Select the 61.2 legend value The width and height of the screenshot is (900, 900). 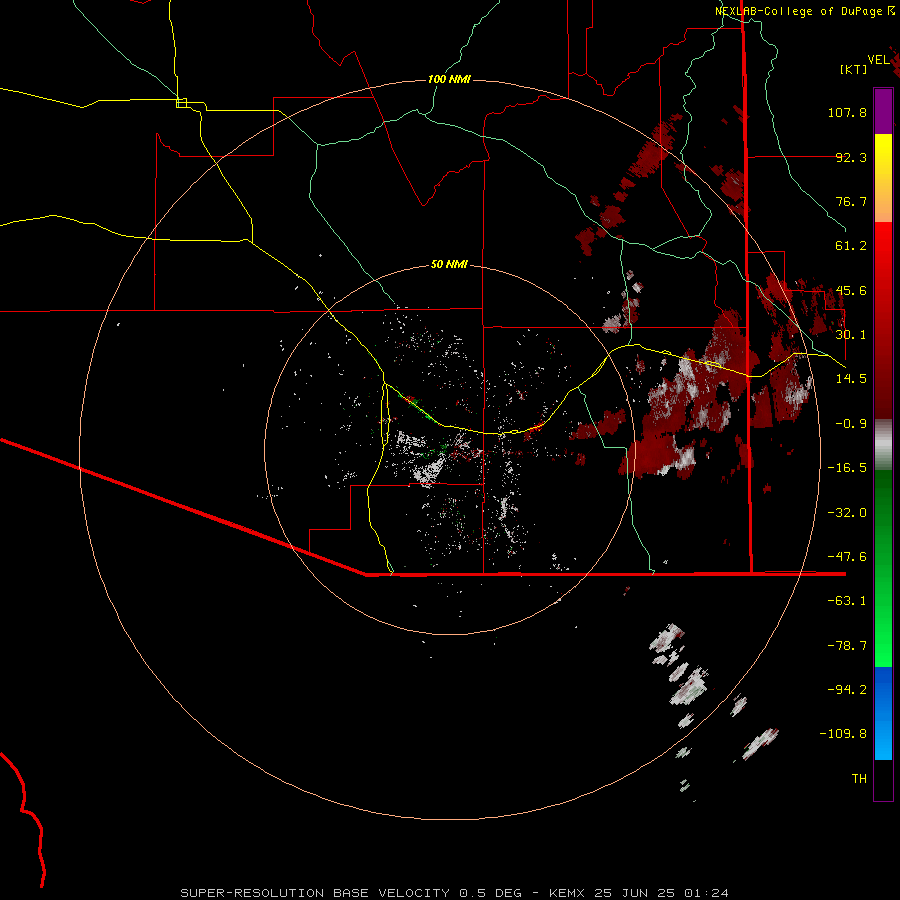(x=851, y=246)
